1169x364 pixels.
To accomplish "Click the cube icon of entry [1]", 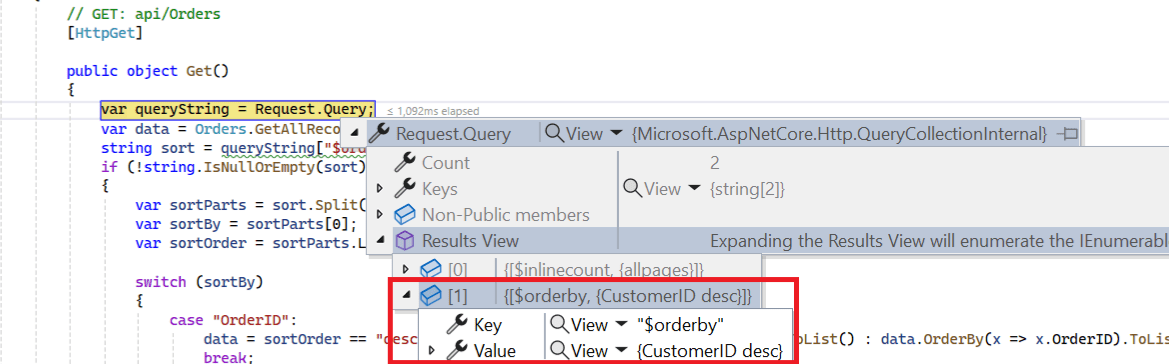I will coord(431,296).
